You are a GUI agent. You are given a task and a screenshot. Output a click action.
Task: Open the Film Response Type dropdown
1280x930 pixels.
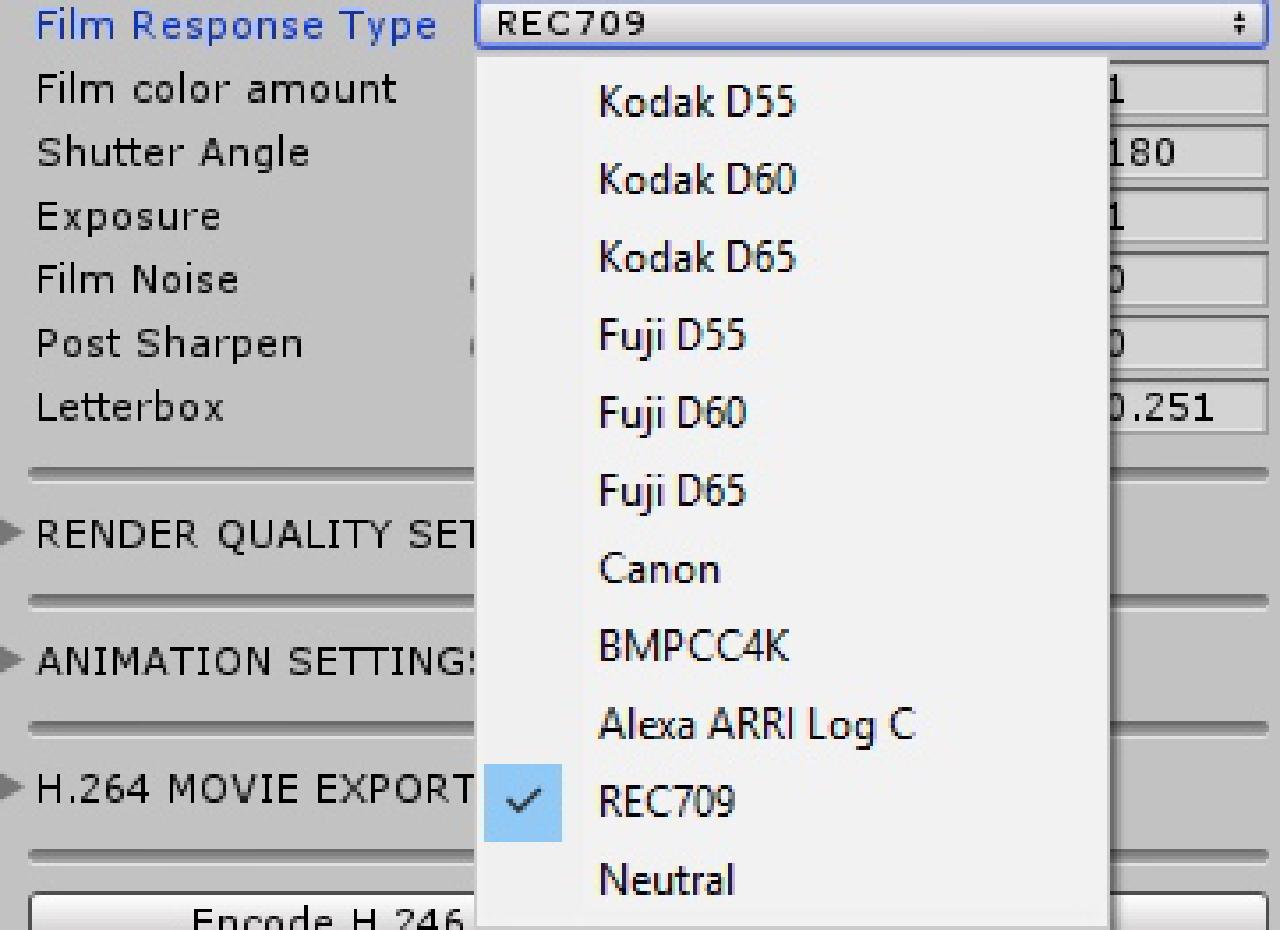pyautogui.click(x=872, y=24)
